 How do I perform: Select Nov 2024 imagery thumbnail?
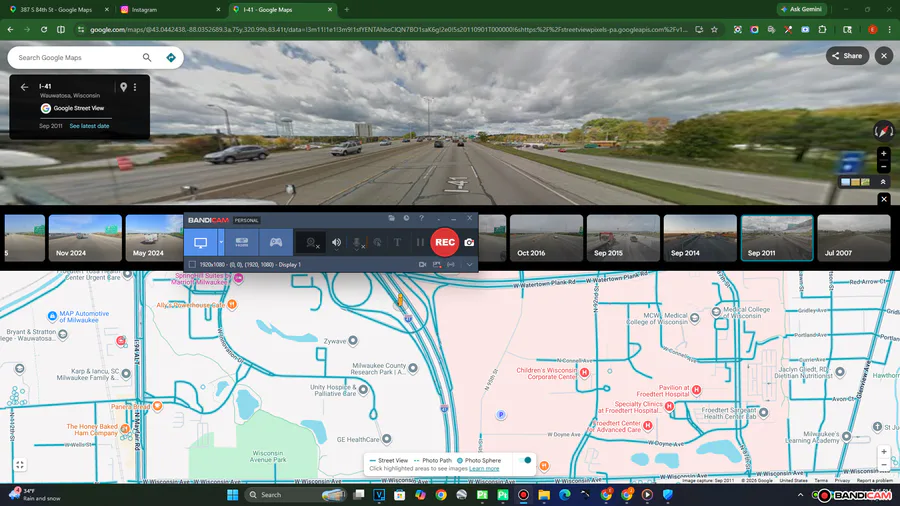click(85, 238)
